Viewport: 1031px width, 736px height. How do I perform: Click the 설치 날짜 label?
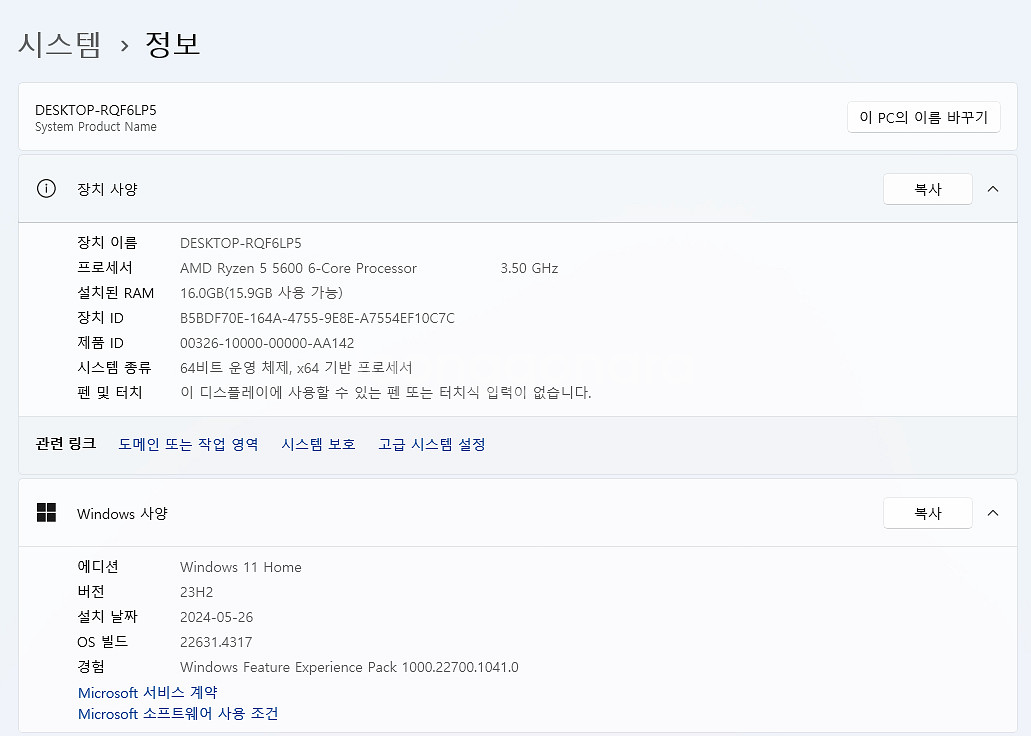(107, 617)
